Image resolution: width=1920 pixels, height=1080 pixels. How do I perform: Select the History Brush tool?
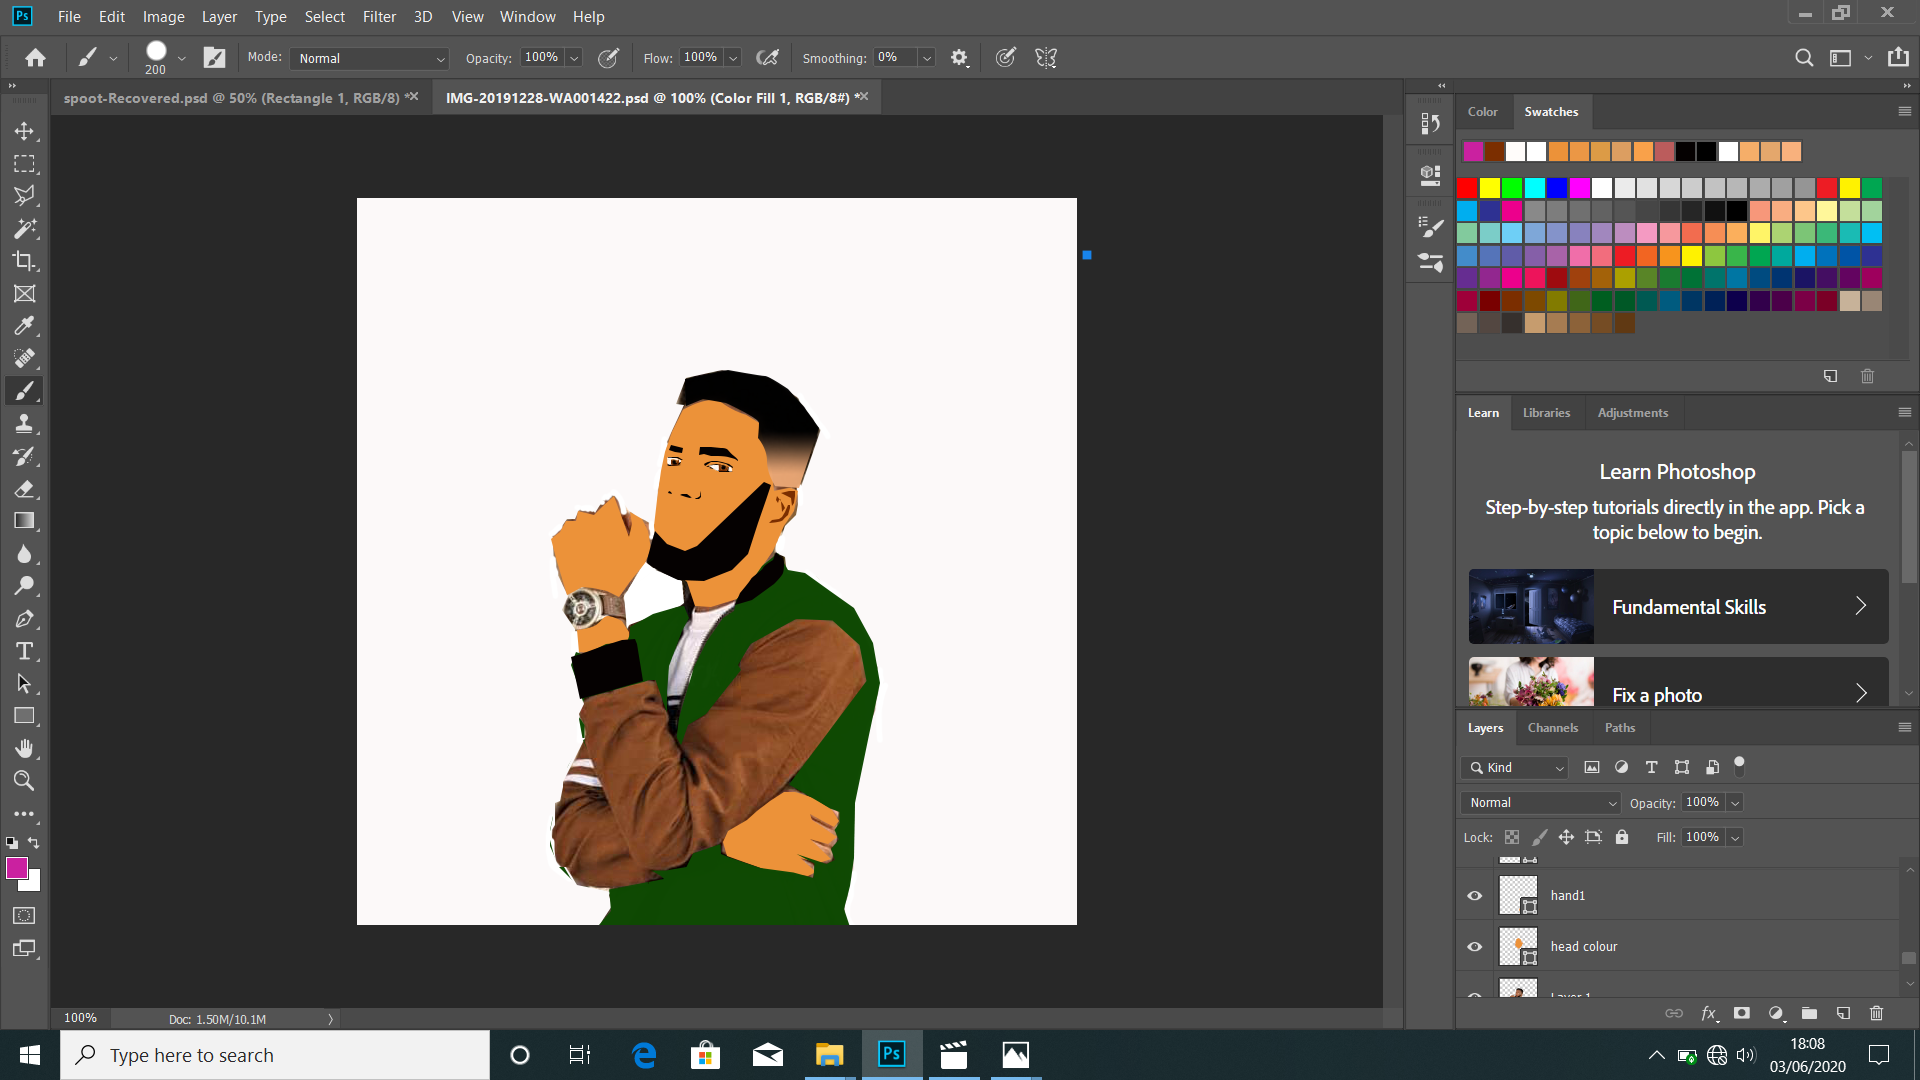[24, 456]
